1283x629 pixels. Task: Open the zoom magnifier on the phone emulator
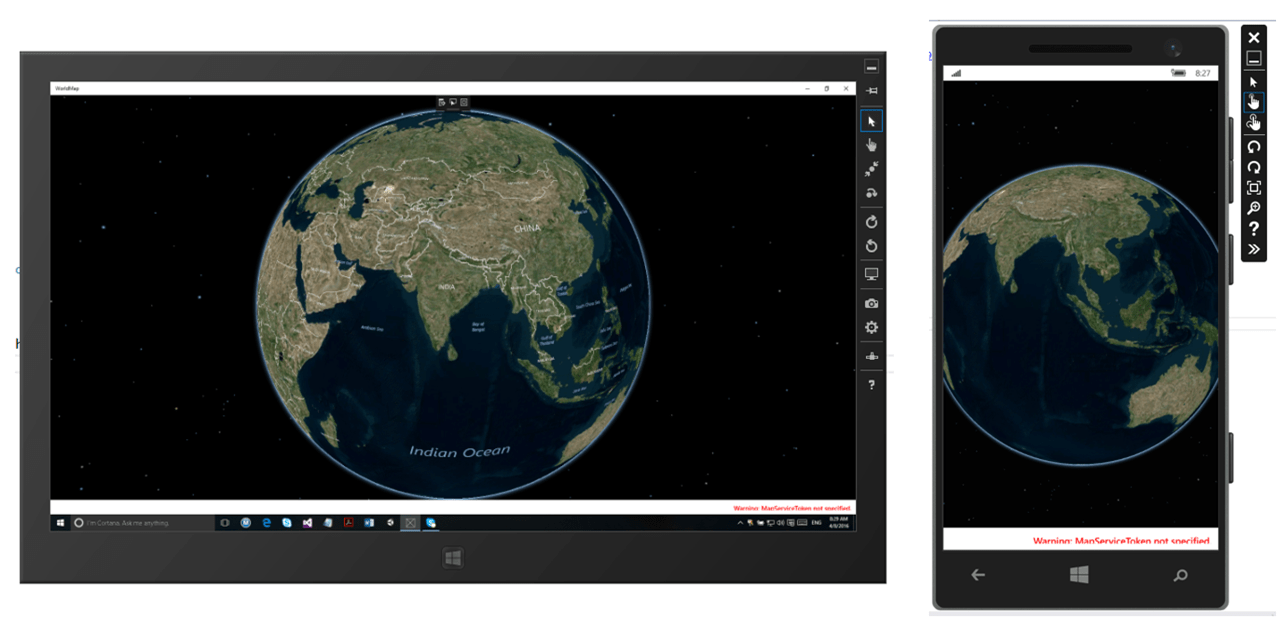click(x=1253, y=208)
